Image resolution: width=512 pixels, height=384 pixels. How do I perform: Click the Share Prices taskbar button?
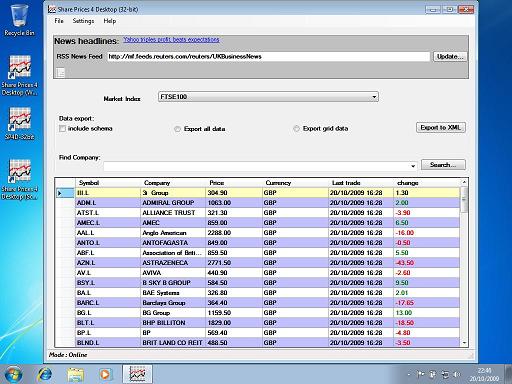click(137, 374)
